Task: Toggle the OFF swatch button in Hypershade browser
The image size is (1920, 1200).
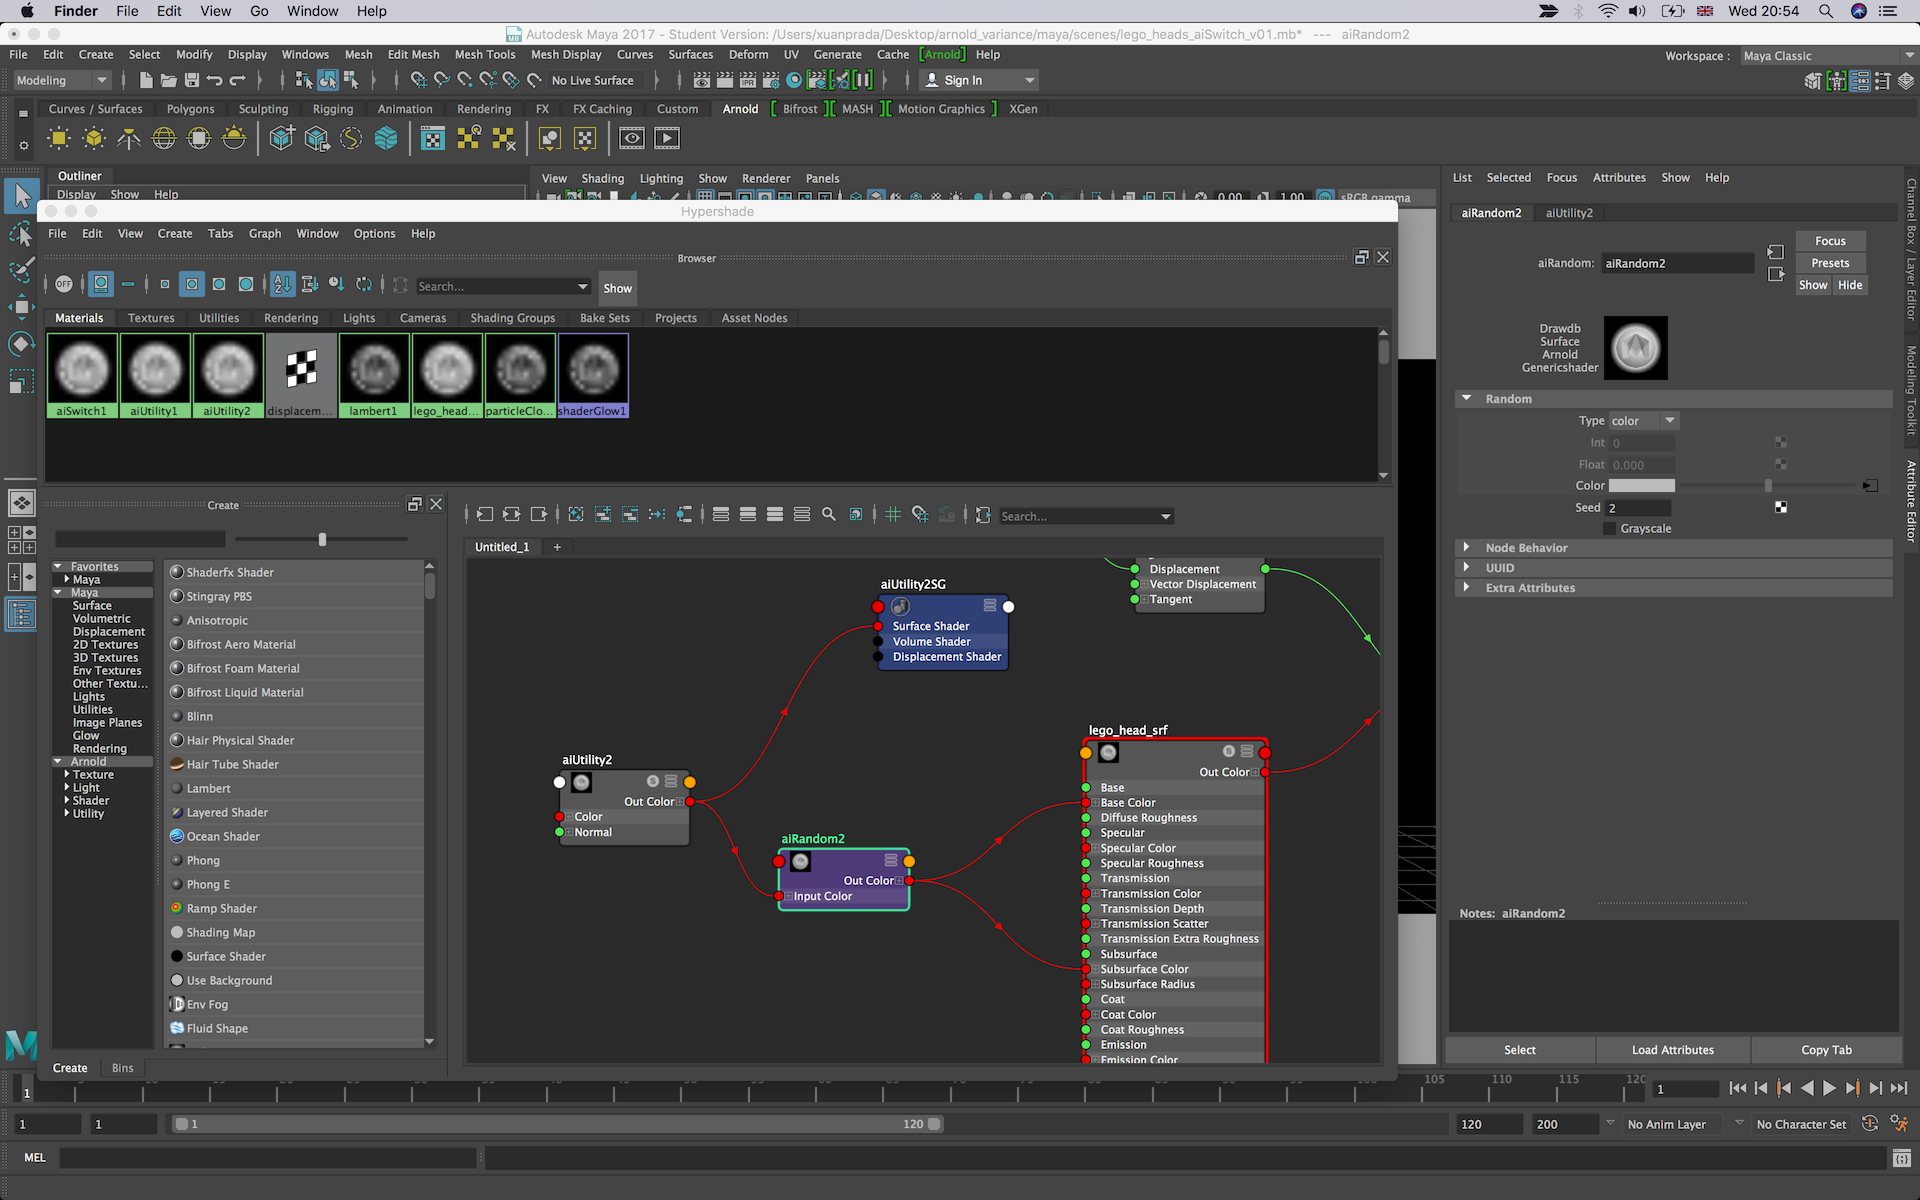Action: (64, 285)
